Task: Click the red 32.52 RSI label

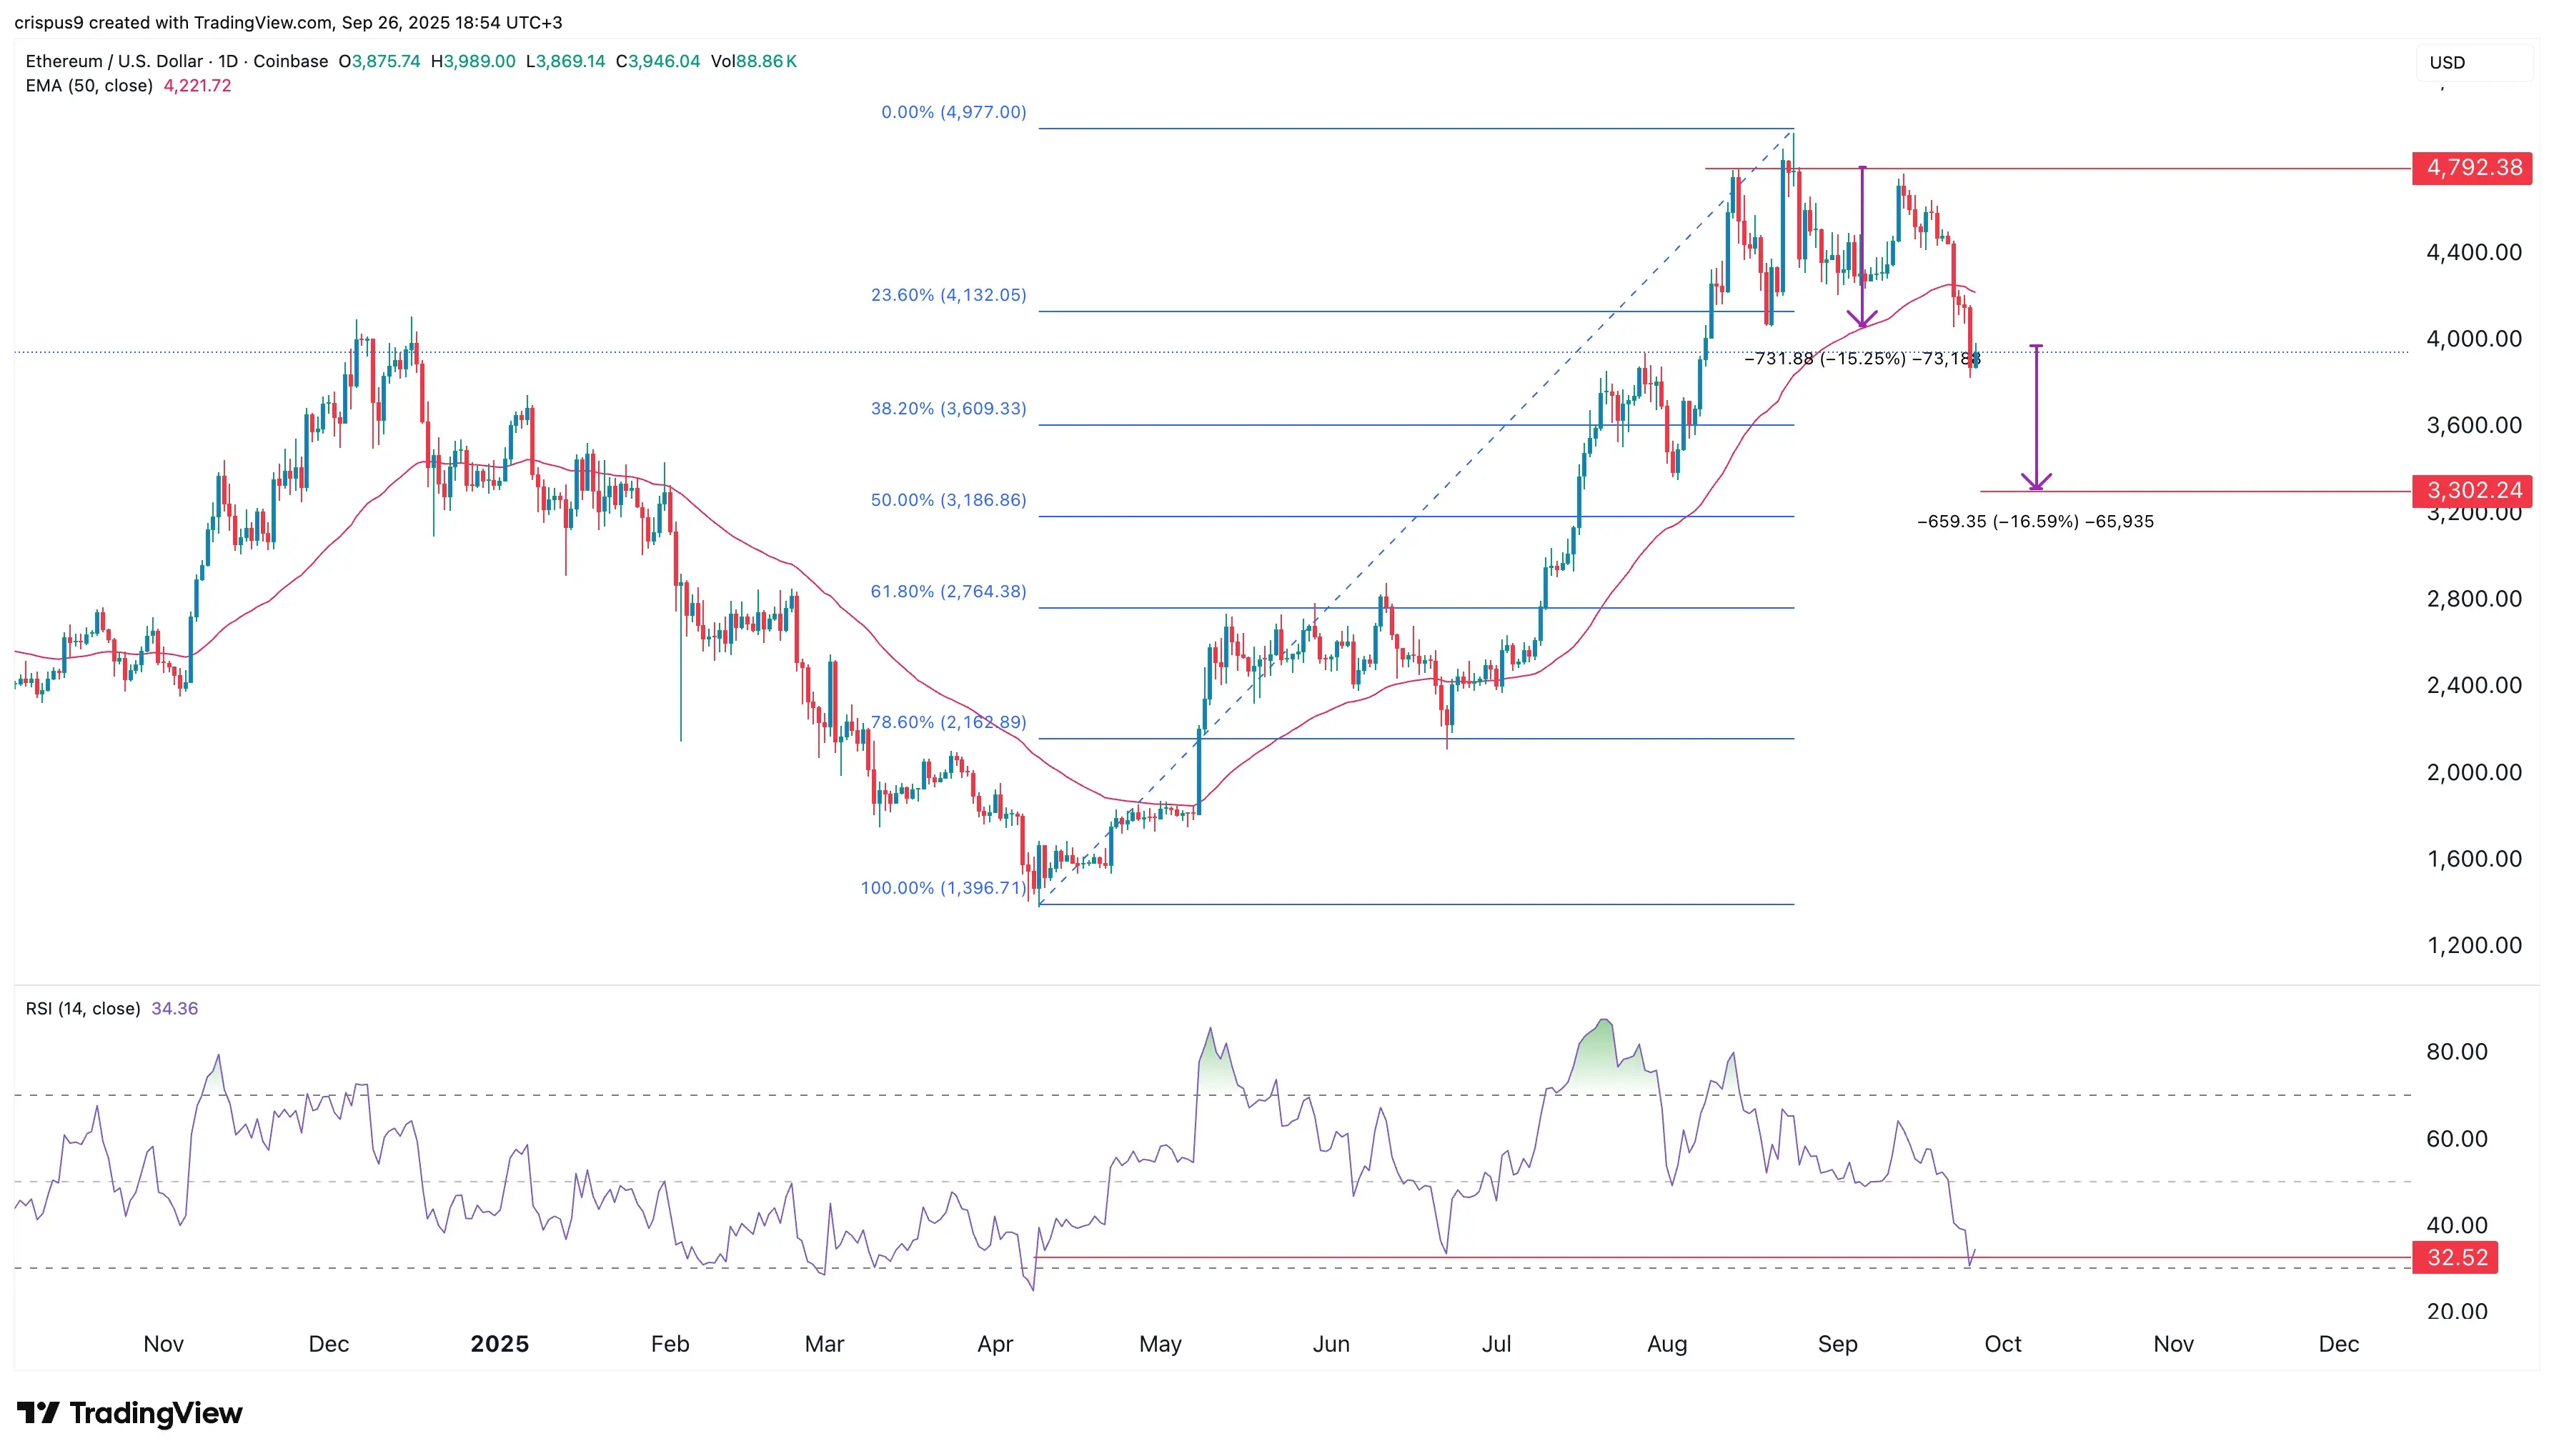Action: 2455,1257
